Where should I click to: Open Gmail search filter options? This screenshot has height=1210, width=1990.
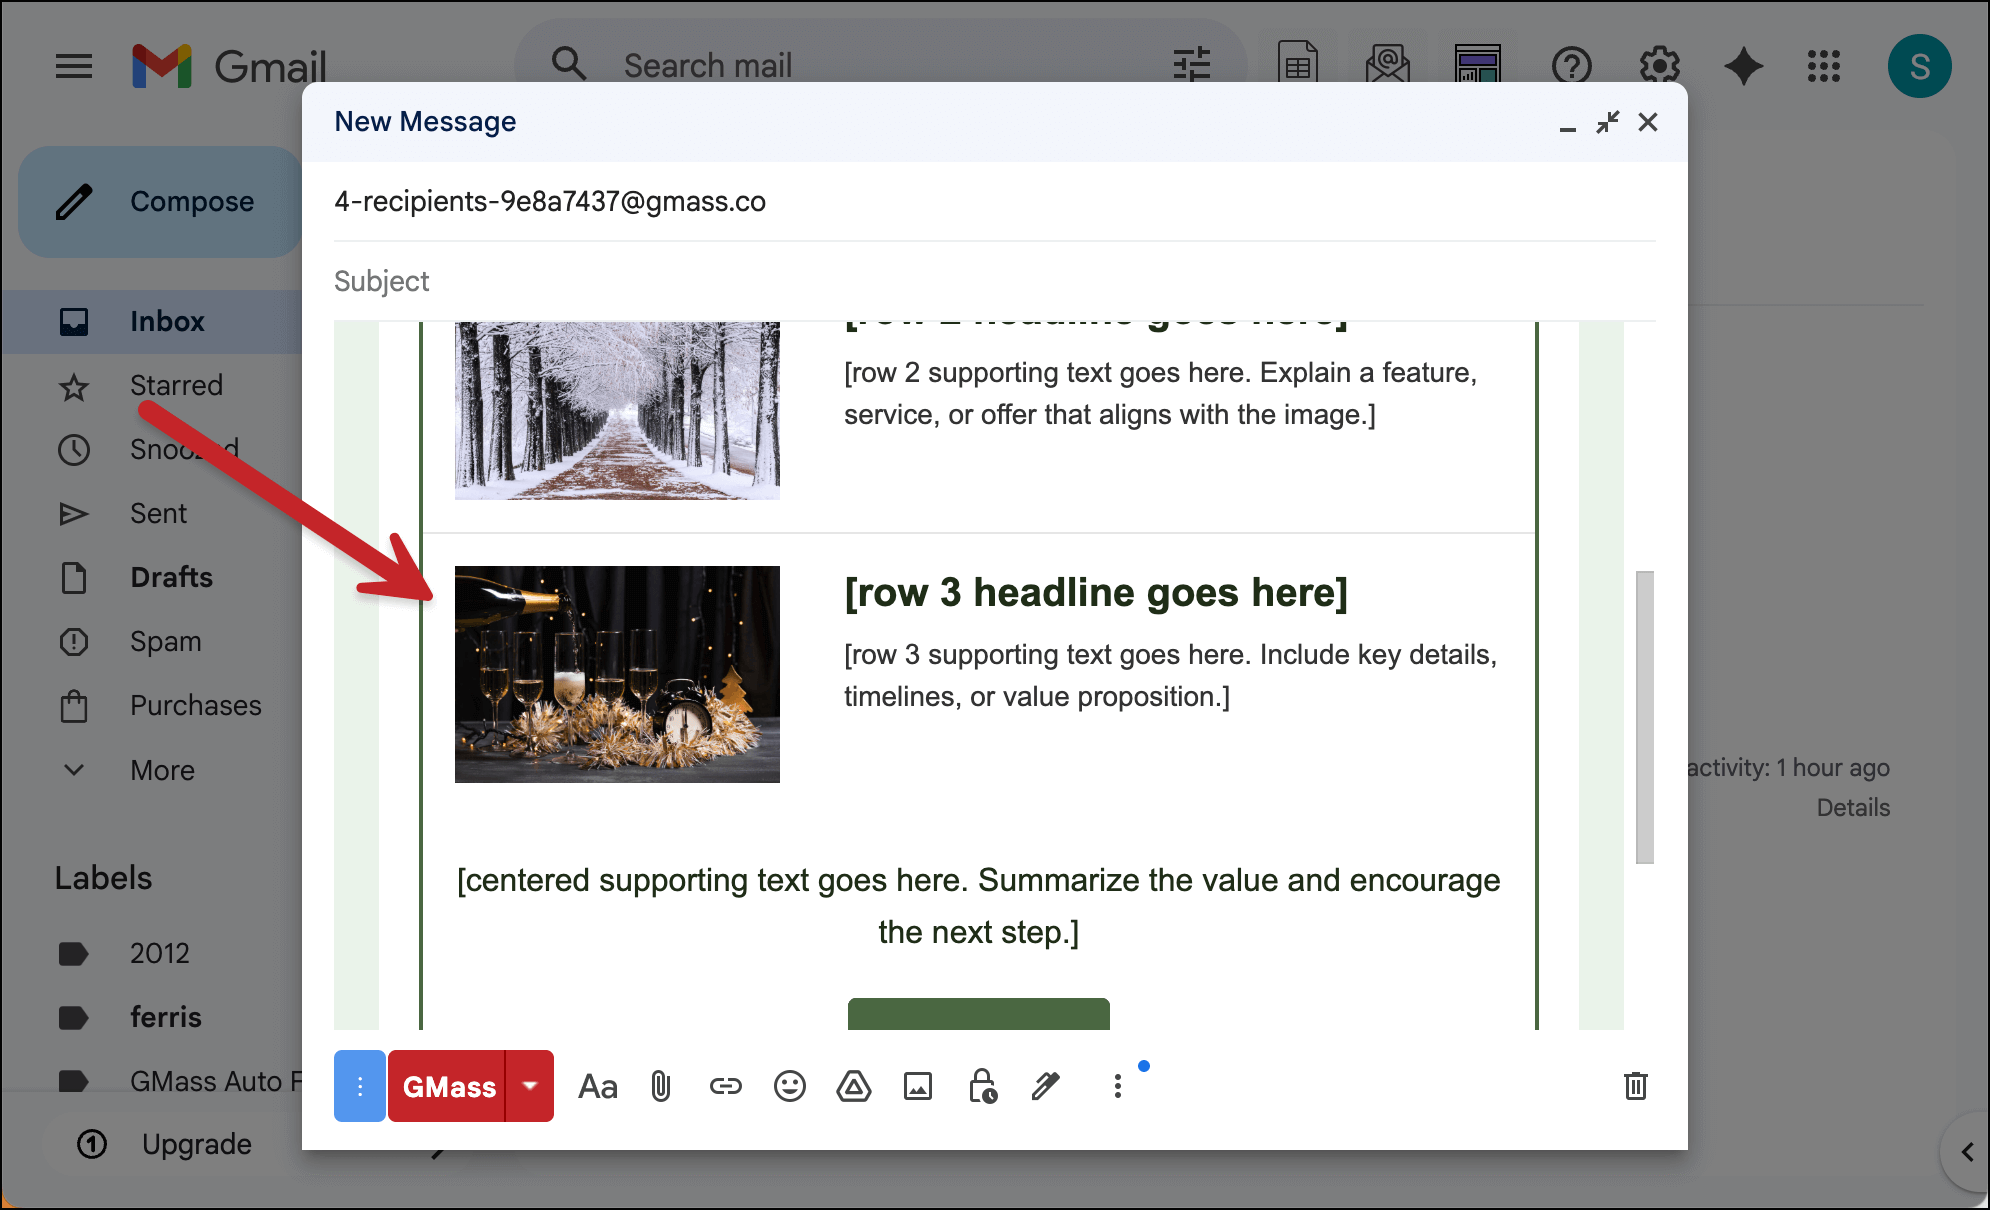(x=1191, y=64)
